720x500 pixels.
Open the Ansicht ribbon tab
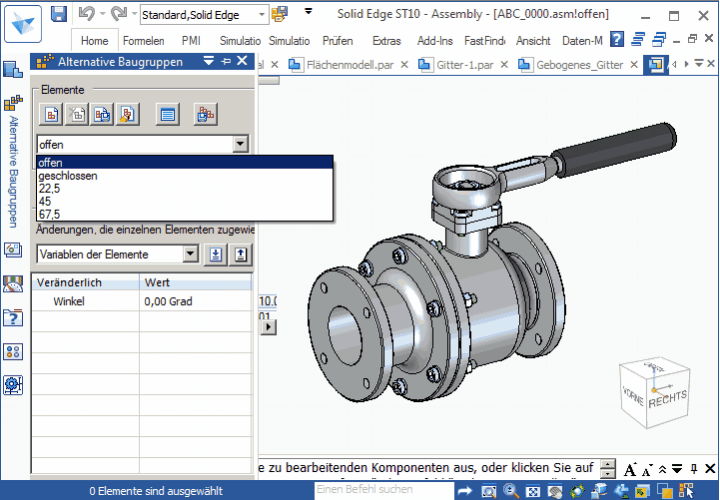point(533,41)
